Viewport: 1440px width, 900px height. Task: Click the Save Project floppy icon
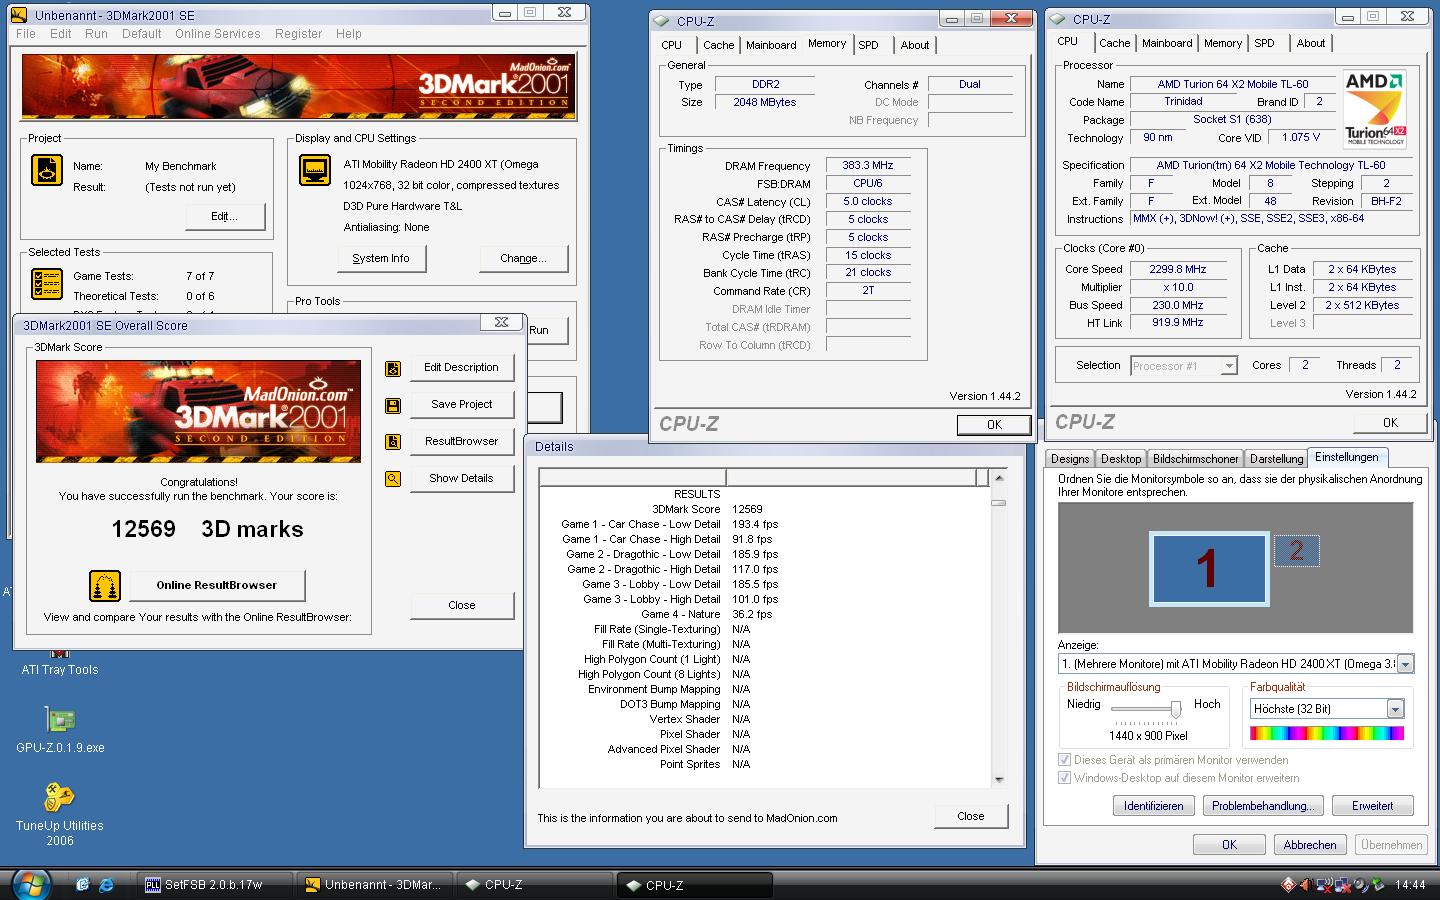click(393, 405)
